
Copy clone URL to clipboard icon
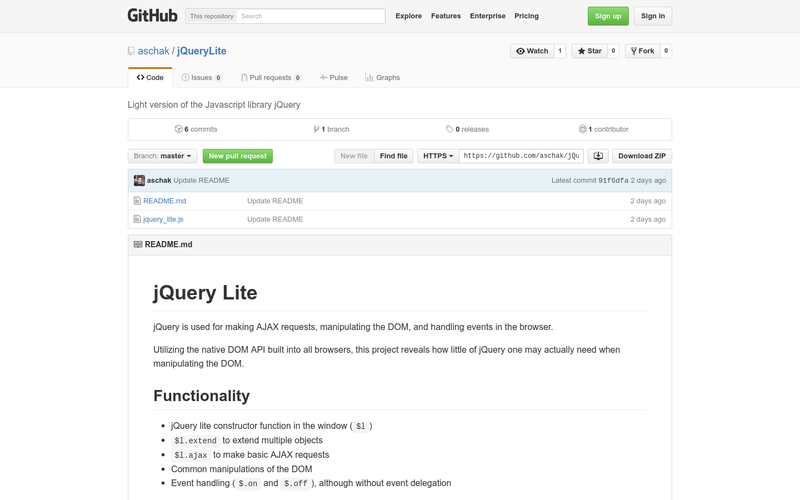(598, 156)
